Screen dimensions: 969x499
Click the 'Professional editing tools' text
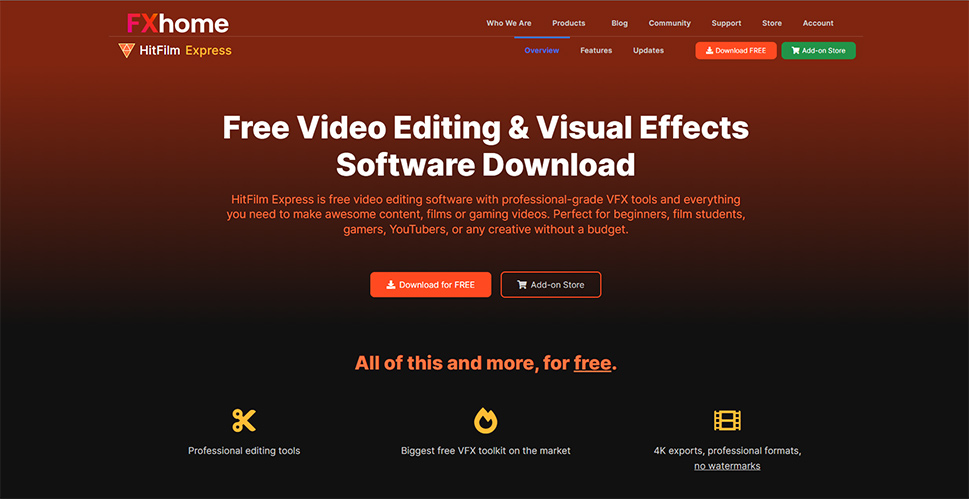[x=244, y=451]
